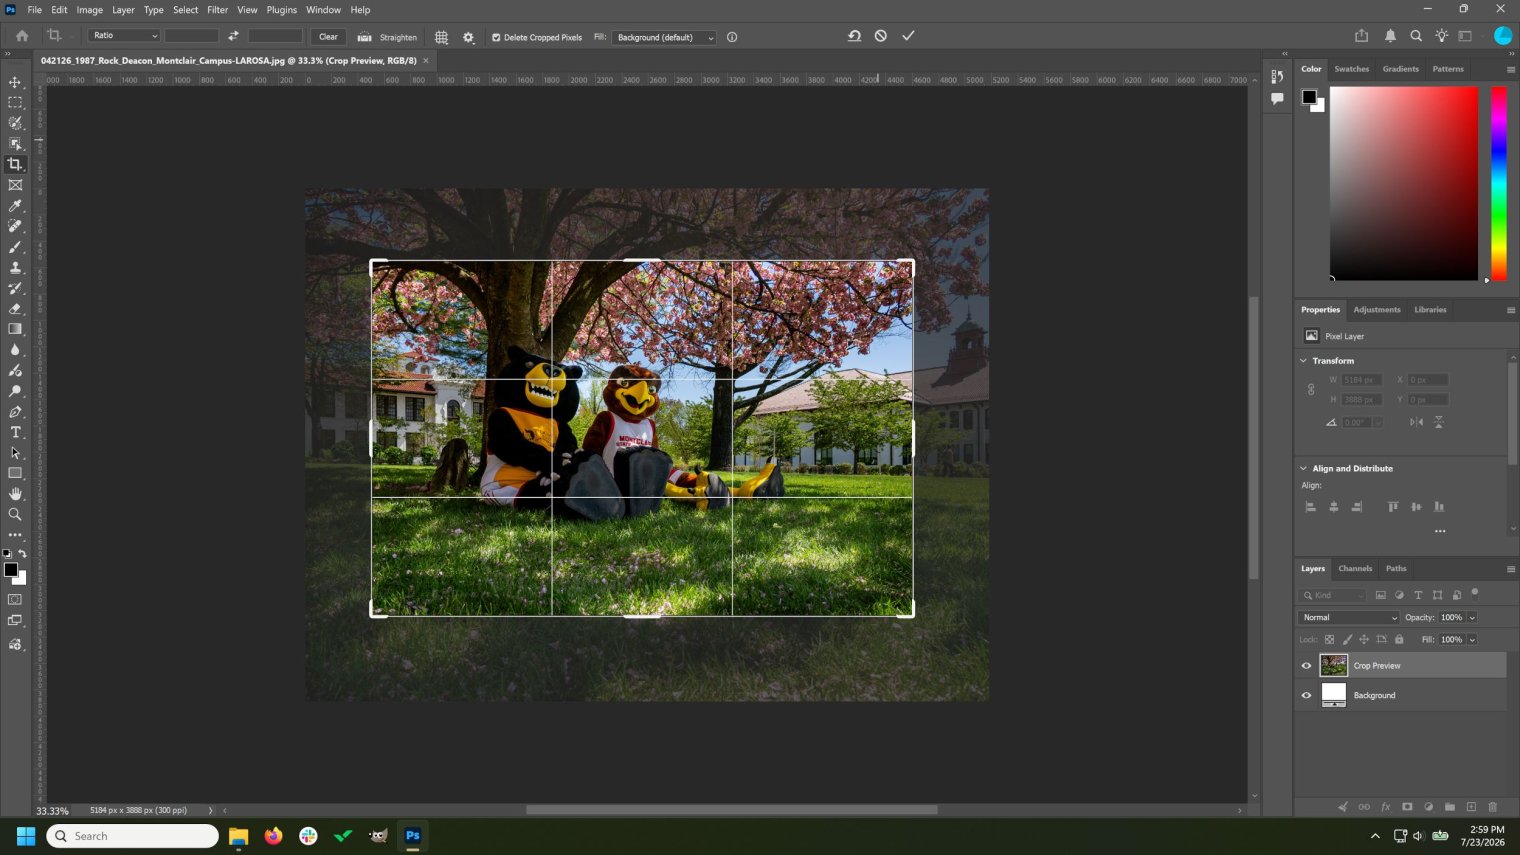The image size is (1520, 855).
Task: Select the Horizontal Type tool
Action: (x=15, y=432)
